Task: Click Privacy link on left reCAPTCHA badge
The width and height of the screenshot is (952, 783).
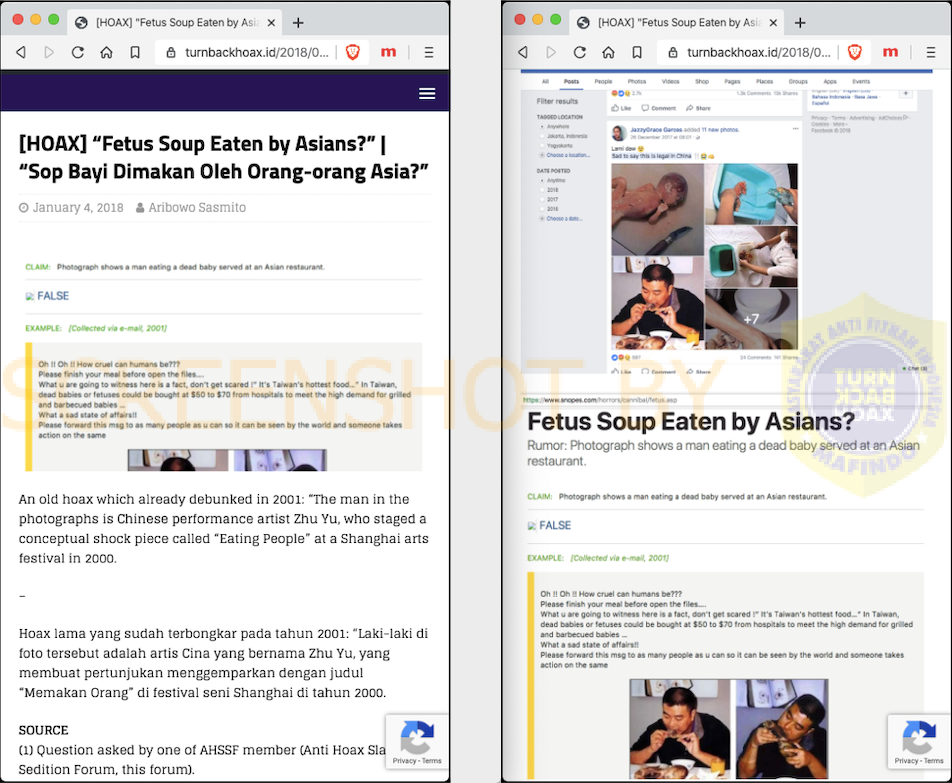Action: (x=404, y=761)
